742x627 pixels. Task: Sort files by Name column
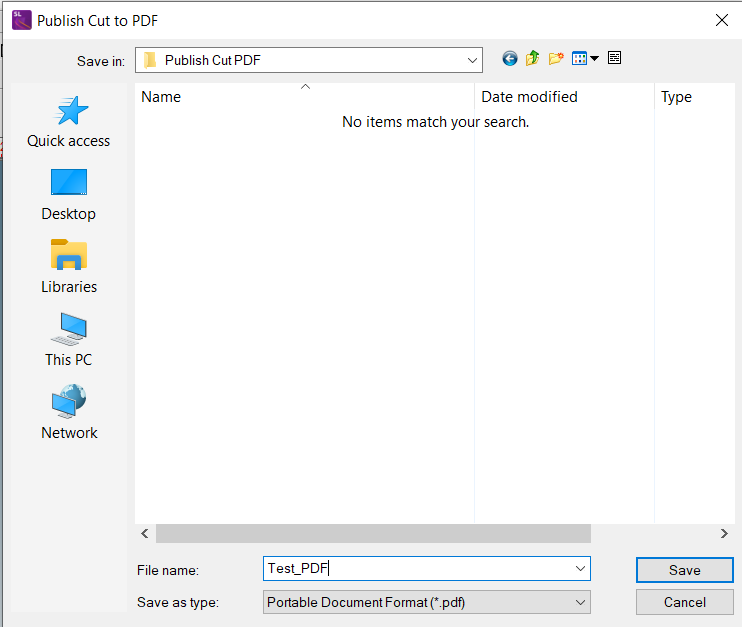(300, 97)
